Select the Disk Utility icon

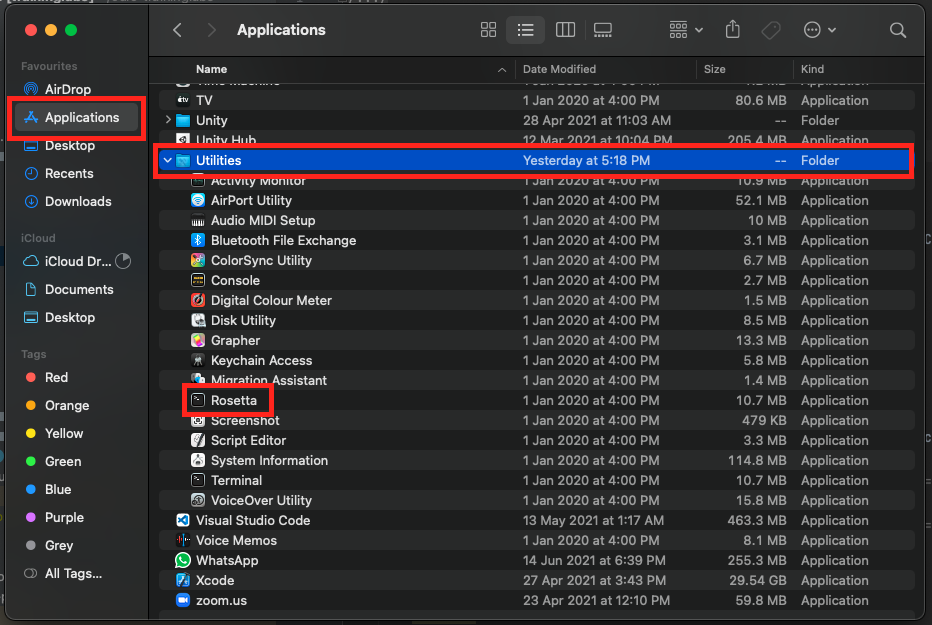coord(198,320)
